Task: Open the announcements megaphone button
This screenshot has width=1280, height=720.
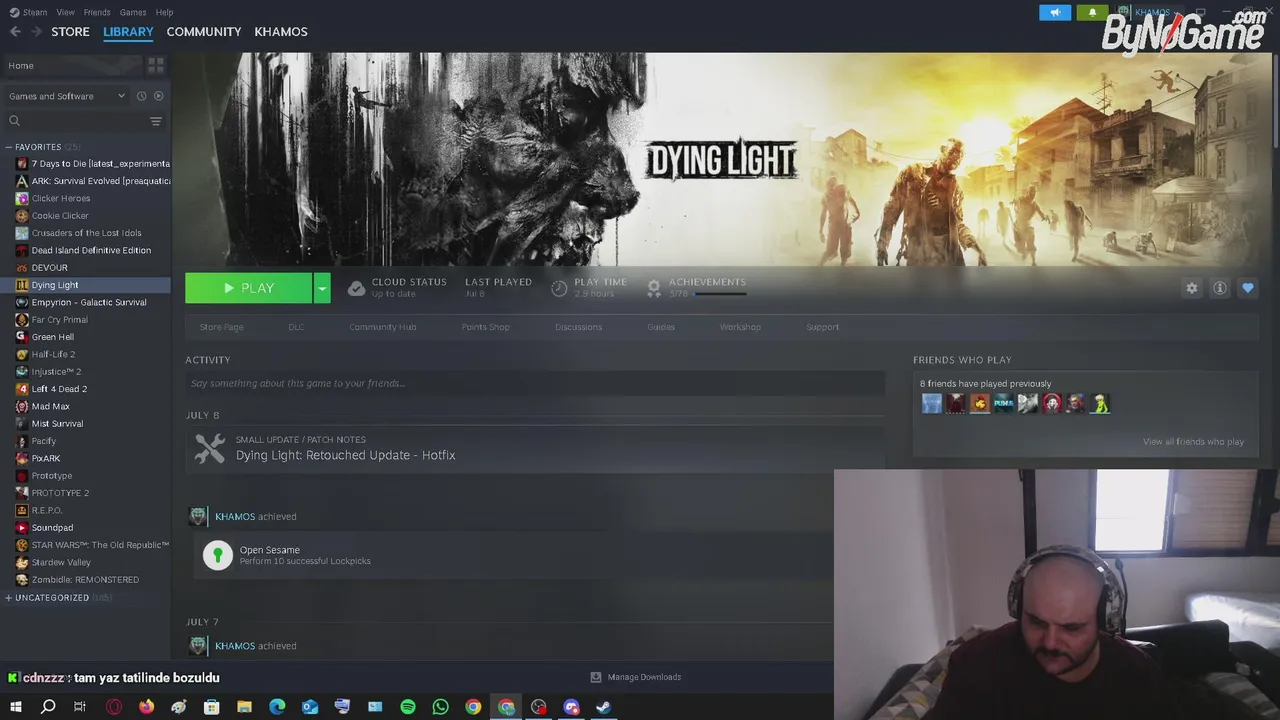Action: click(x=1055, y=12)
